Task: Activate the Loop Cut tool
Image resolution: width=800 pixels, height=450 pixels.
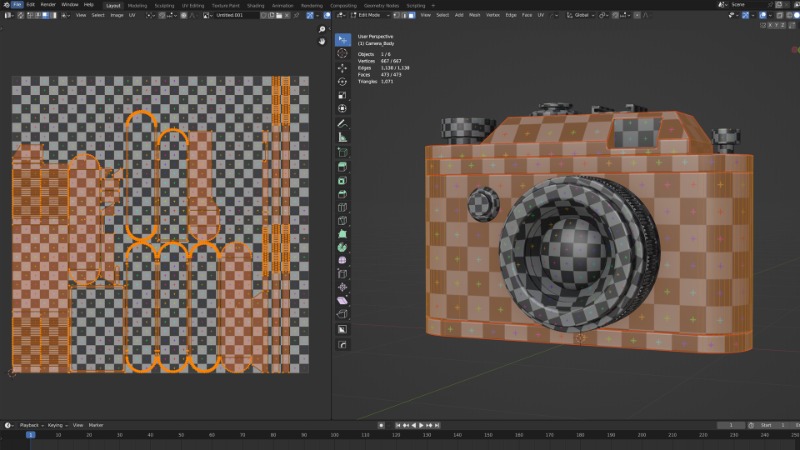Action: (342, 206)
